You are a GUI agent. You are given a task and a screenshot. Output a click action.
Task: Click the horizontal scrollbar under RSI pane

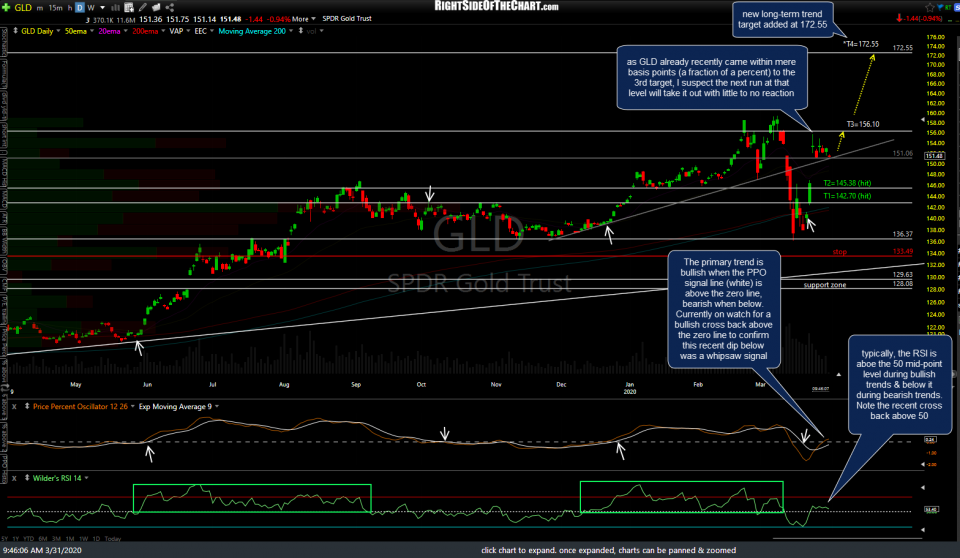coord(847,538)
